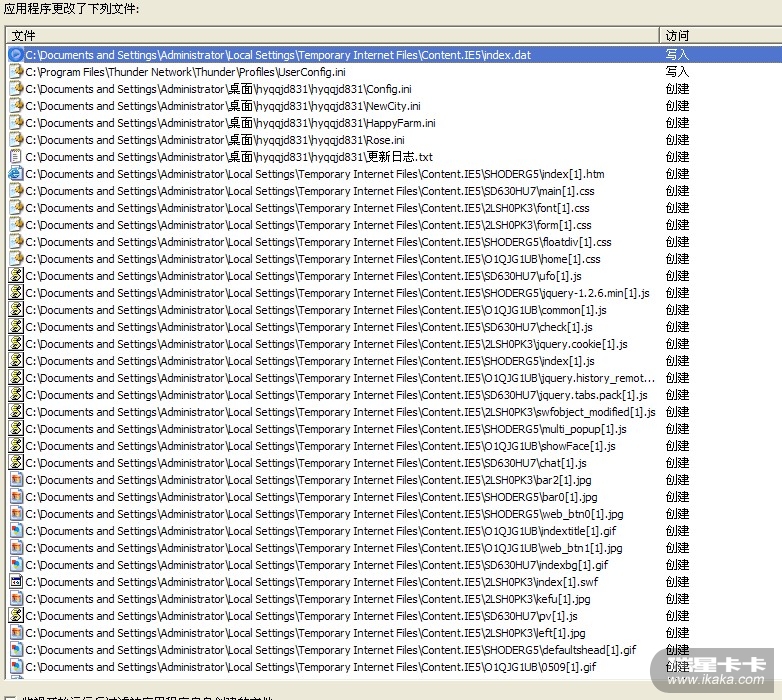This screenshot has height=700, width=782.
Task: Click the gif icon of indextitle[1].gif
Action: [16, 530]
